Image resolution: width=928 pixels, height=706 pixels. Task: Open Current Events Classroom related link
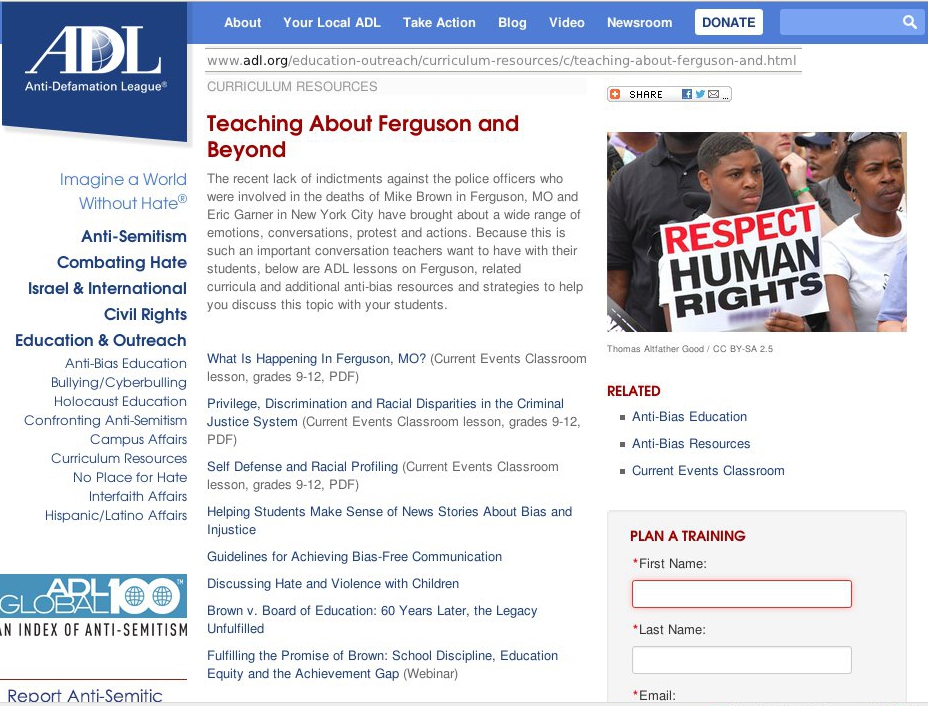click(x=708, y=470)
